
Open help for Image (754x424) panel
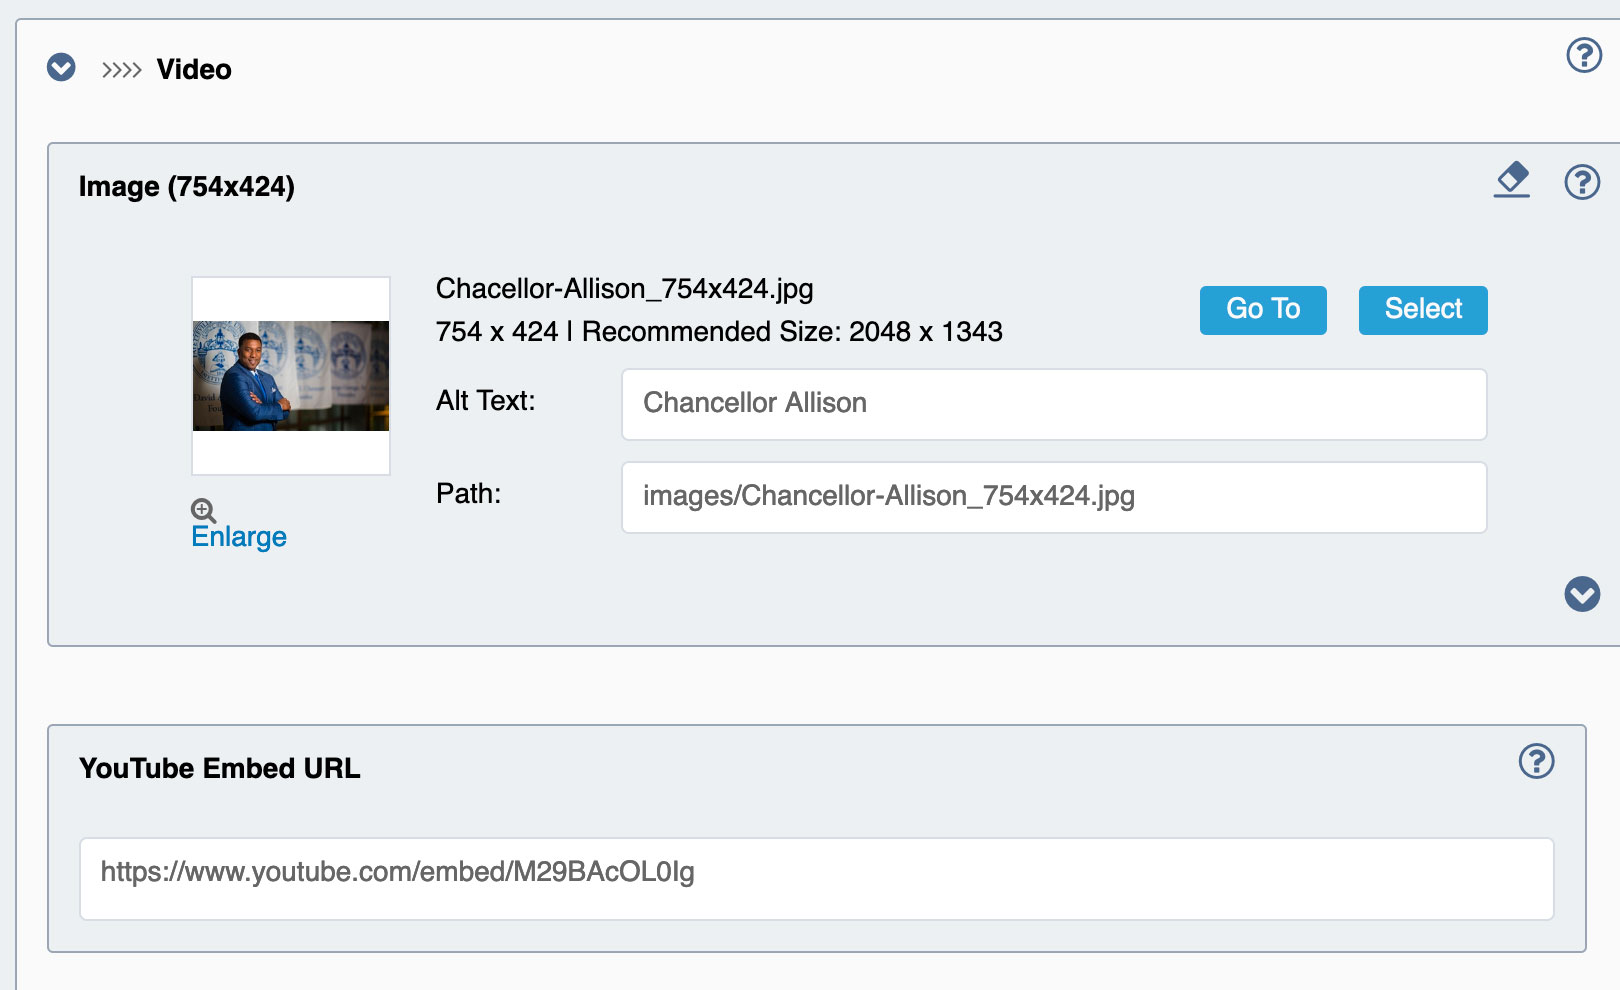[1582, 182]
